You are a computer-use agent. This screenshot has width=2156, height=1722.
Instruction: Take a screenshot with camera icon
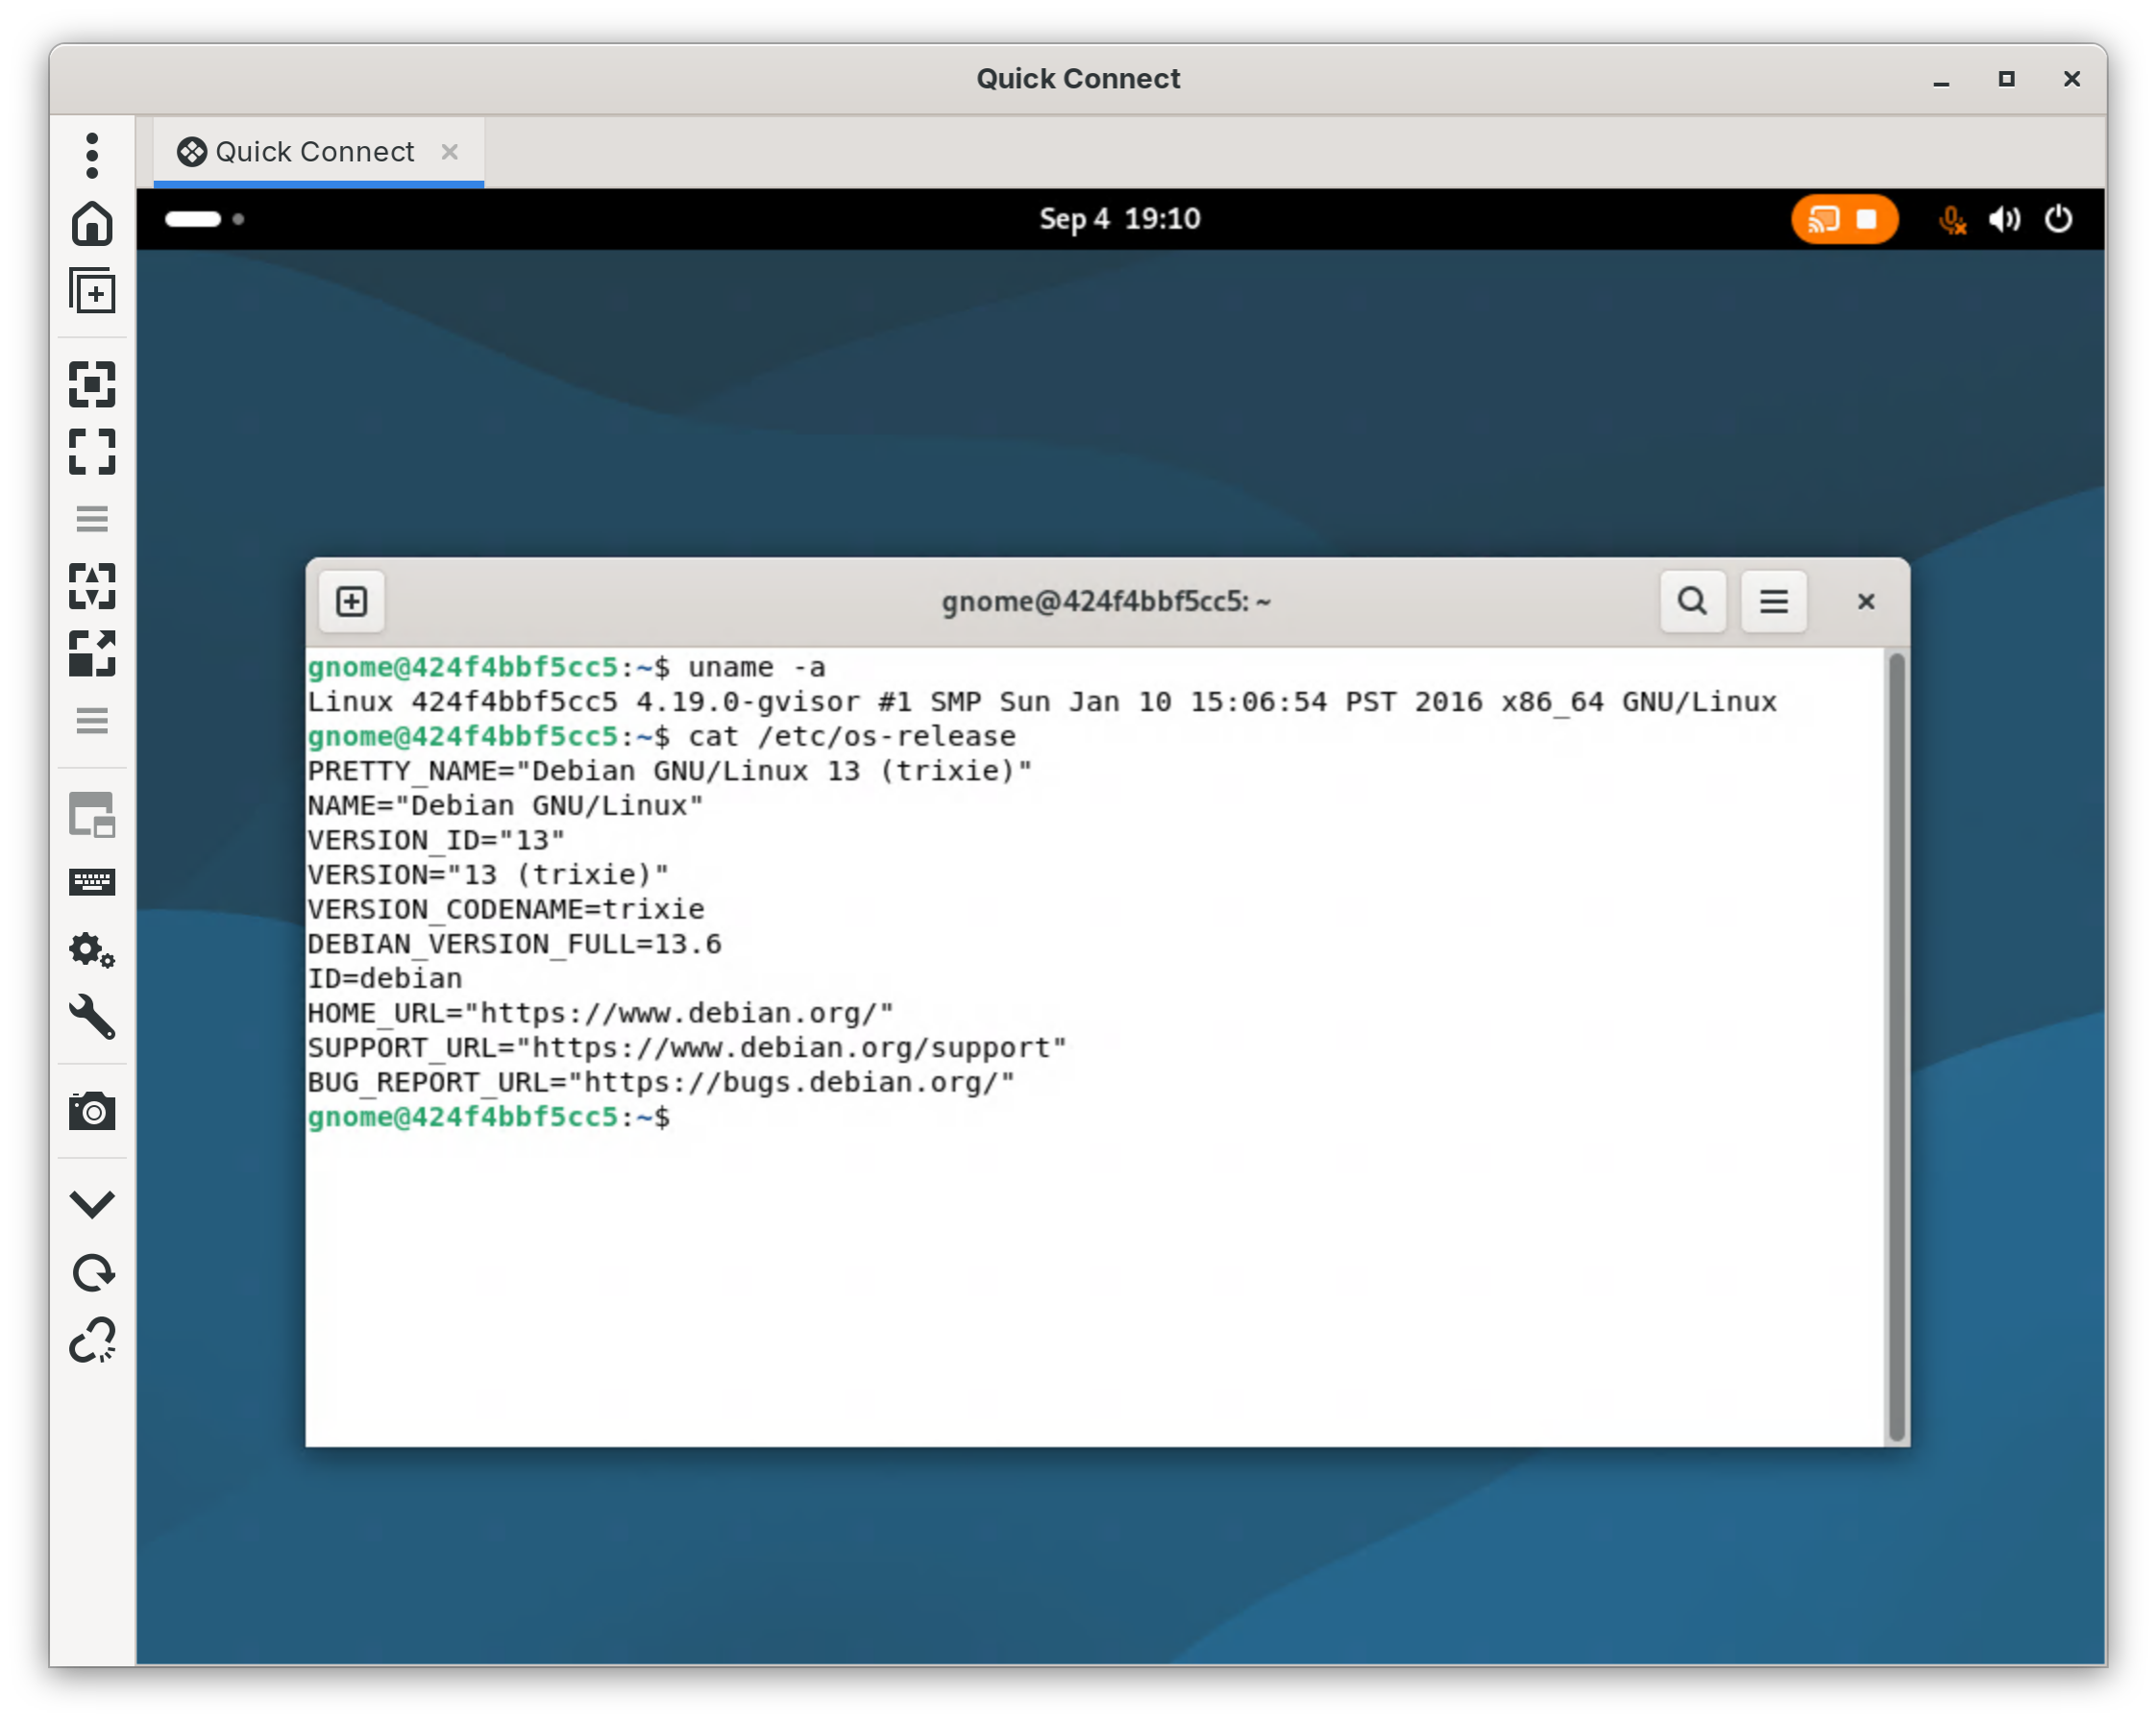92,1111
